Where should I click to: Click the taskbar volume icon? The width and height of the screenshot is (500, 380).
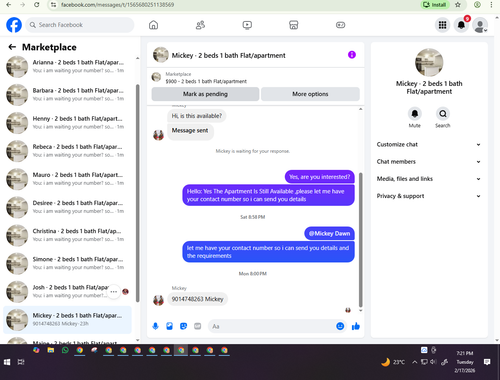tap(433, 362)
